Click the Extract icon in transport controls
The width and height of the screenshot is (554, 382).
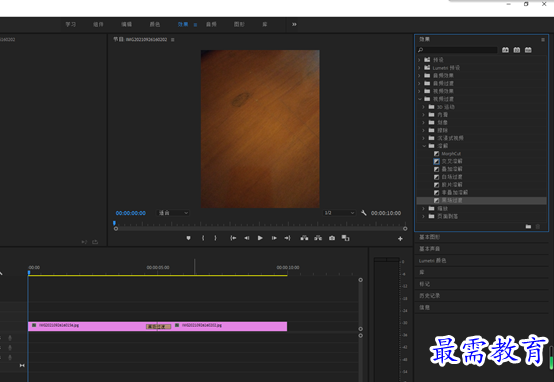click(318, 238)
